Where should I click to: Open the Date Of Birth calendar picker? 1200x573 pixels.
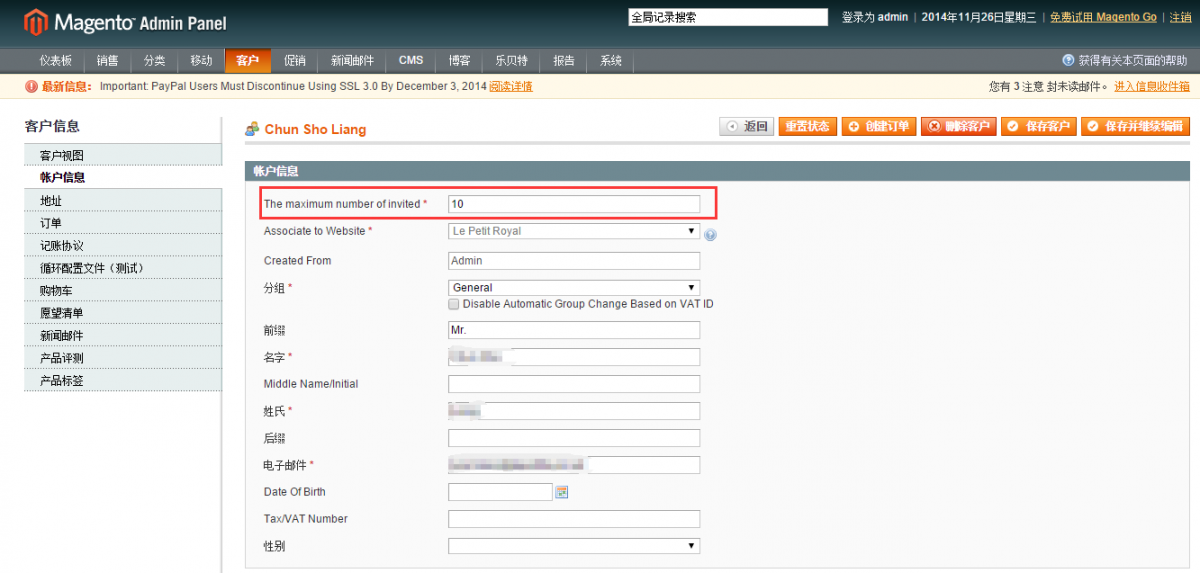[x=562, y=492]
